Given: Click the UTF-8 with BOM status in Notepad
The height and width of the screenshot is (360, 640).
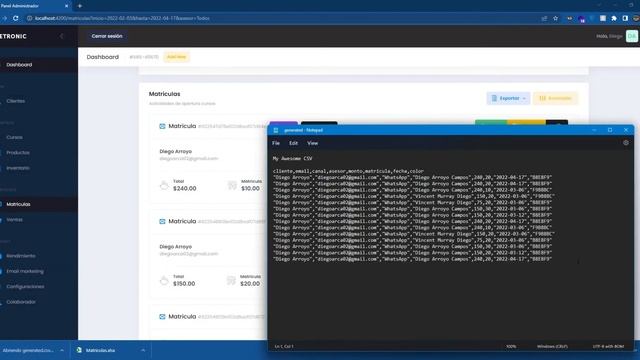Looking at the screenshot, I should (x=608, y=347).
